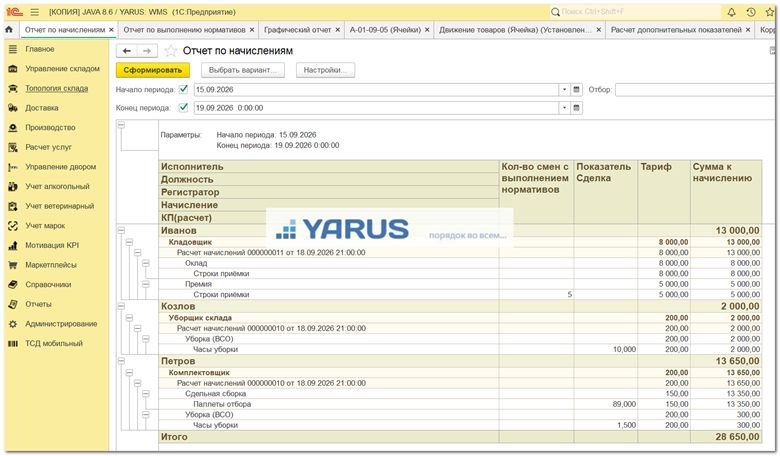Click ТСД мобильный barcode icon

click(x=13, y=344)
